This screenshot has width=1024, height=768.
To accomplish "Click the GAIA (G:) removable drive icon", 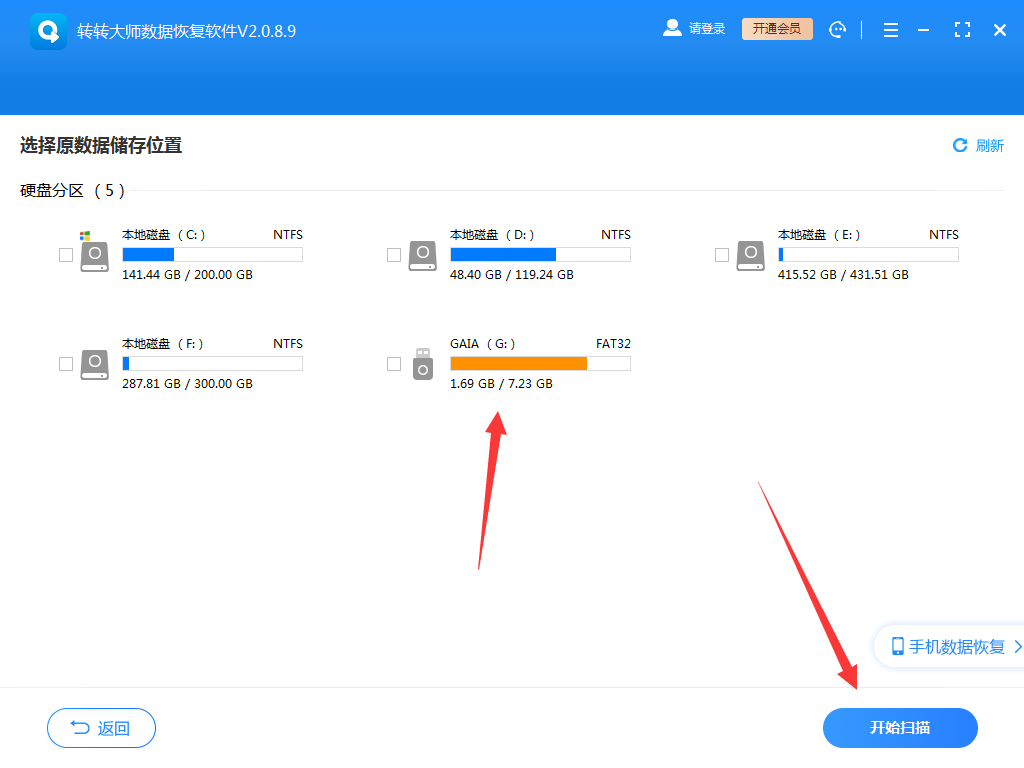I will point(422,364).
